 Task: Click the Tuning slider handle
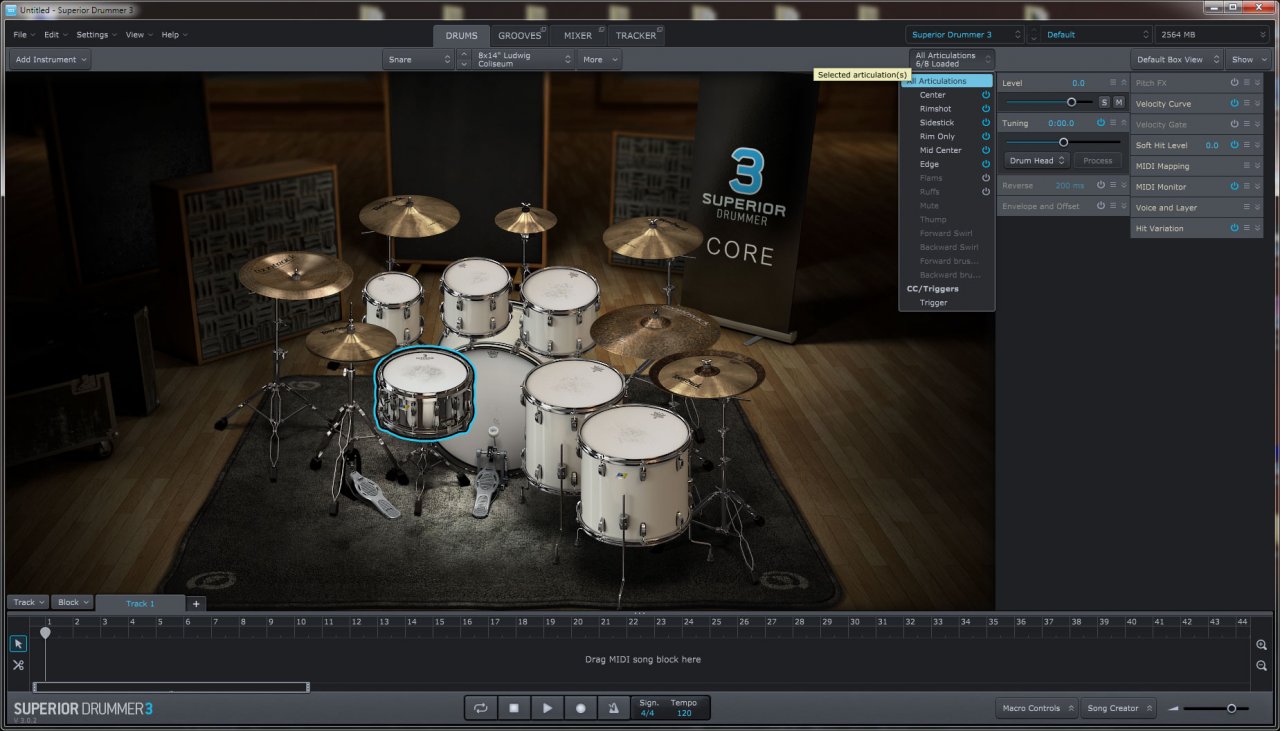tap(1063, 142)
